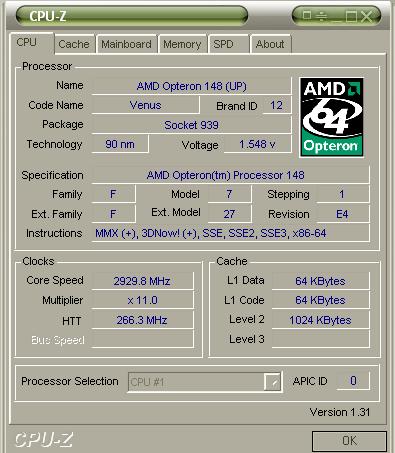Screen dimensions: 395x453
Task: Click the Core Speed value field
Action: click(142, 281)
